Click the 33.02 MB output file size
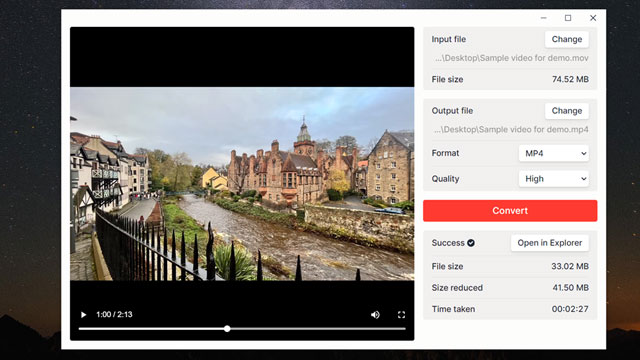This screenshot has height=360, width=640. pyautogui.click(x=570, y=266)
